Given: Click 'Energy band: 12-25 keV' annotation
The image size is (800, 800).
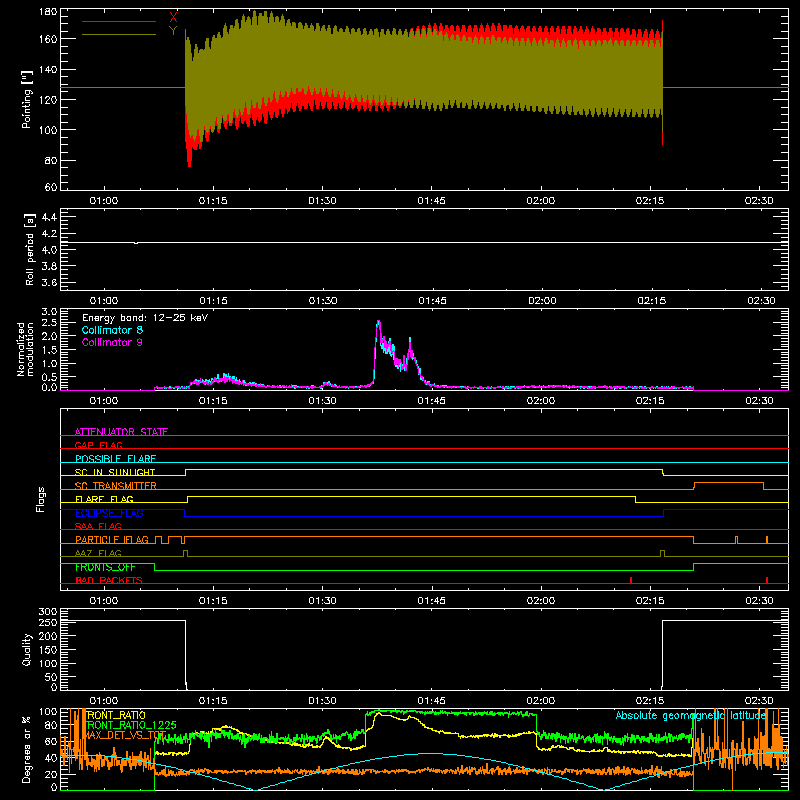Looking at the screenshot, I should (145, 318).
